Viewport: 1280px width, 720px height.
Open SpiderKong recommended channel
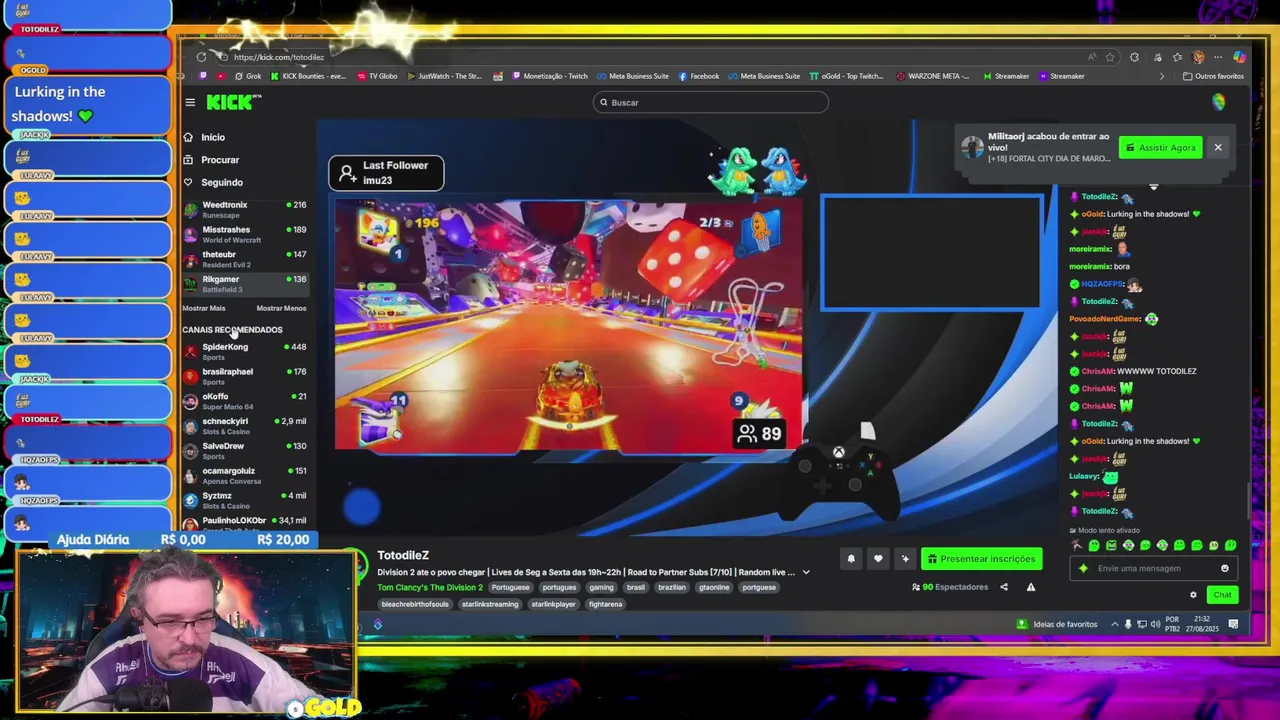point(245,351)
